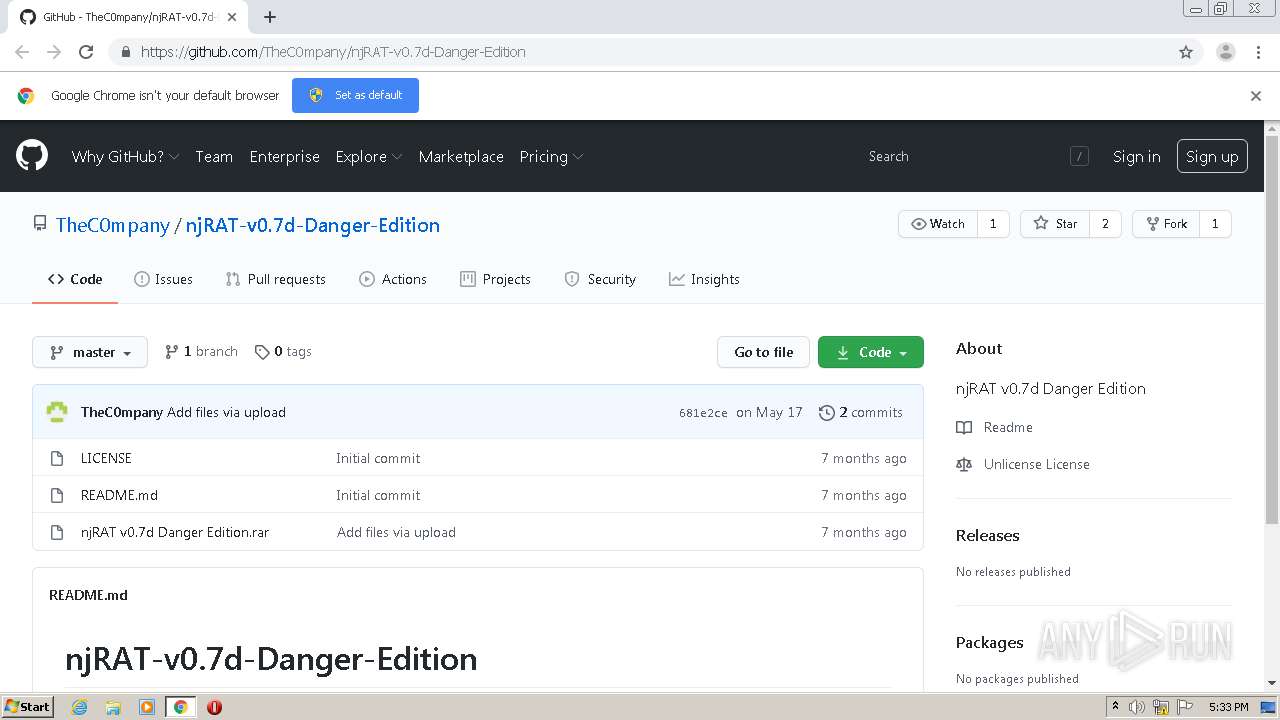The width and height of the screenshot is (1280, 720).
Task: Click the Chrome address bar URL
Action: coord(333,52)
